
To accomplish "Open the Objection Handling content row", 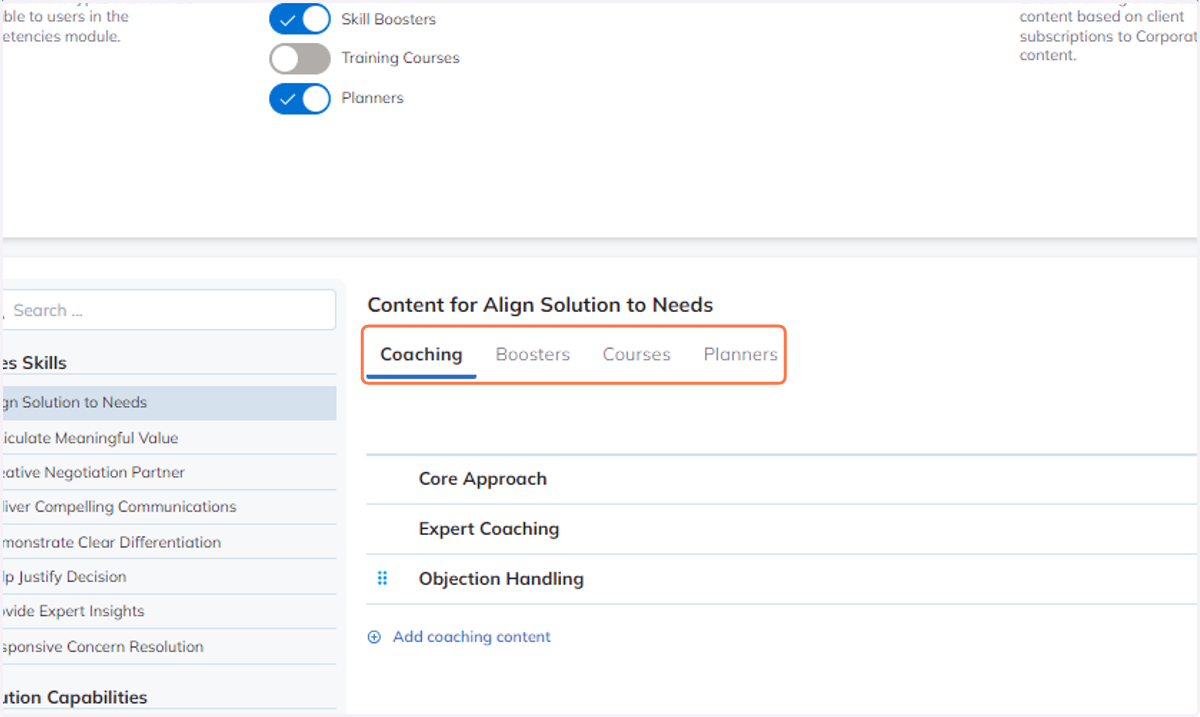I will 783,579.
